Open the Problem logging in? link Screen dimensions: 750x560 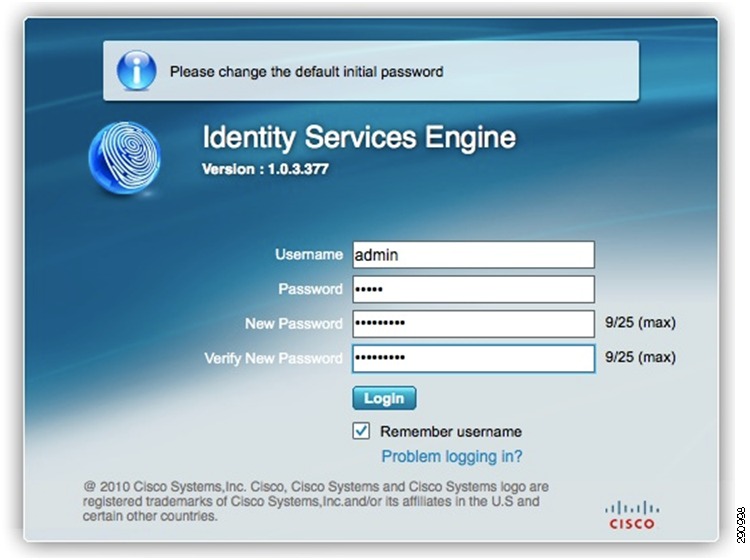[452, 456]
